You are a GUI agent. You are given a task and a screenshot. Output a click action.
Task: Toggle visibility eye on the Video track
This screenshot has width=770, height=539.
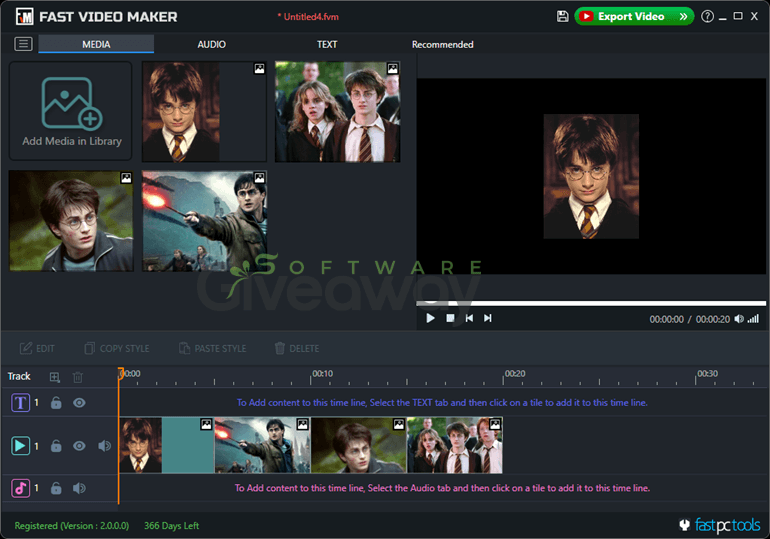click(x=79, y=446)
